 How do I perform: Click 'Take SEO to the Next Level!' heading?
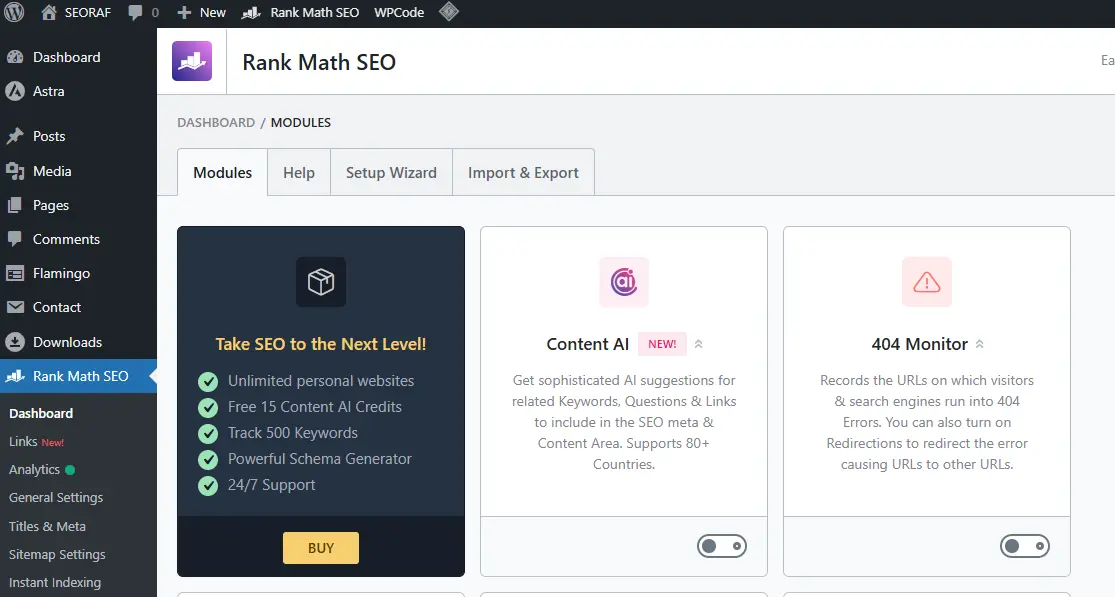coord(321,344)
